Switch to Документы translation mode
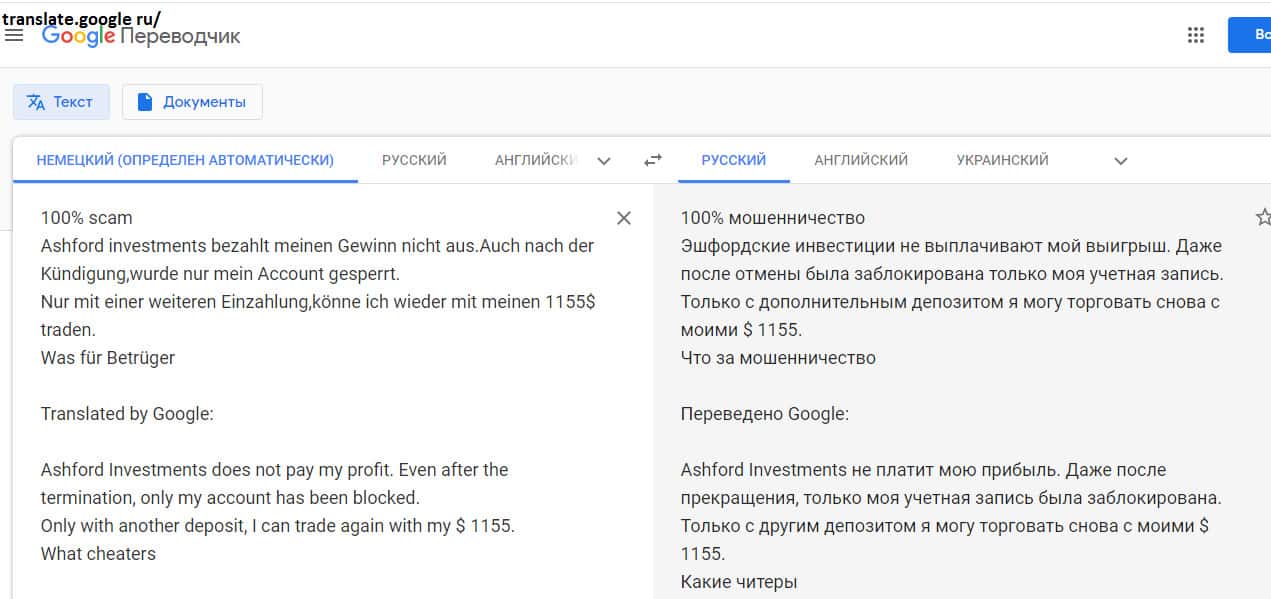The height and width of the screenshot is (599, 1271). pyautogui.click(x=192, y=102)
